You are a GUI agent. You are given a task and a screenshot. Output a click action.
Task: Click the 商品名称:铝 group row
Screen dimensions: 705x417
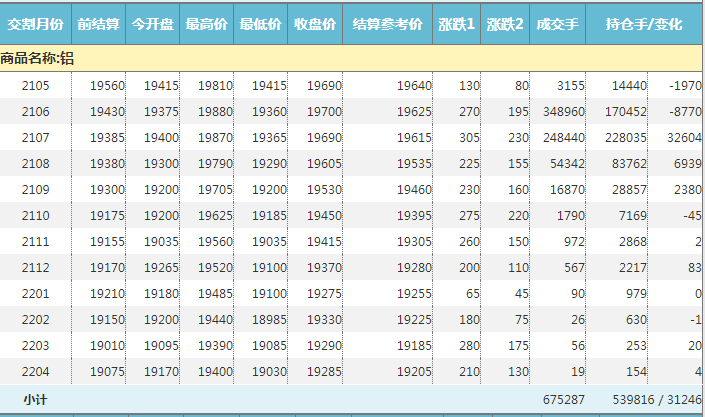pyautogui.click(x=38, y=59)
